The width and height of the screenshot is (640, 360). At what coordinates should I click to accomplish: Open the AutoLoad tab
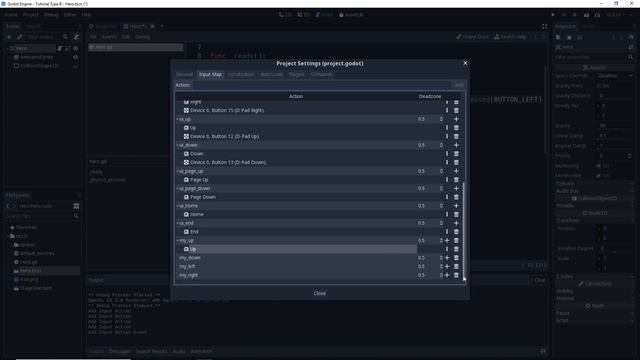[x=271, y=74]
